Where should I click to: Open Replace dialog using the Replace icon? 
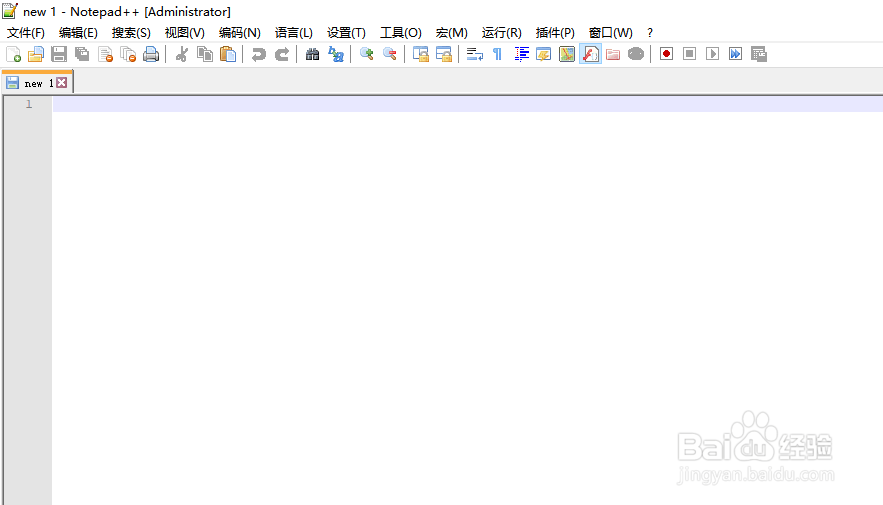click(336, 54)
